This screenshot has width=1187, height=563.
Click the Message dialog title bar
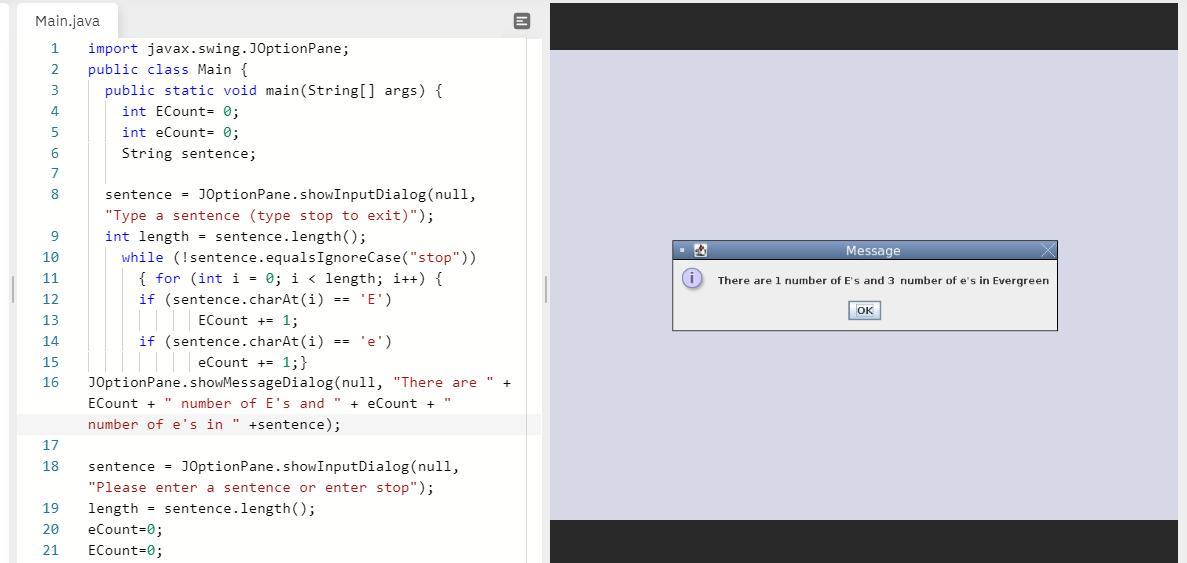865,250
